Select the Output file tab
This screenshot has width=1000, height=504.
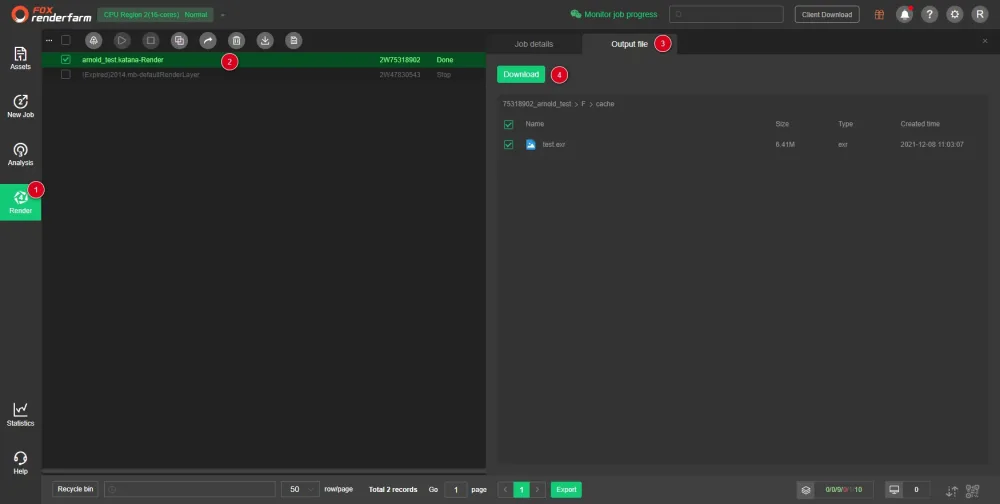(x=629, y=44)
